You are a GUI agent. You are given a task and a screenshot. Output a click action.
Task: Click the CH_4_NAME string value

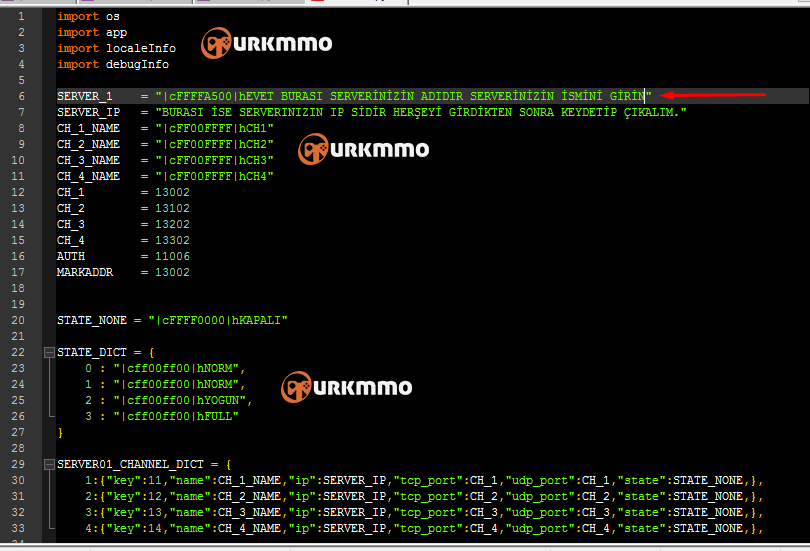coord(214,176)
